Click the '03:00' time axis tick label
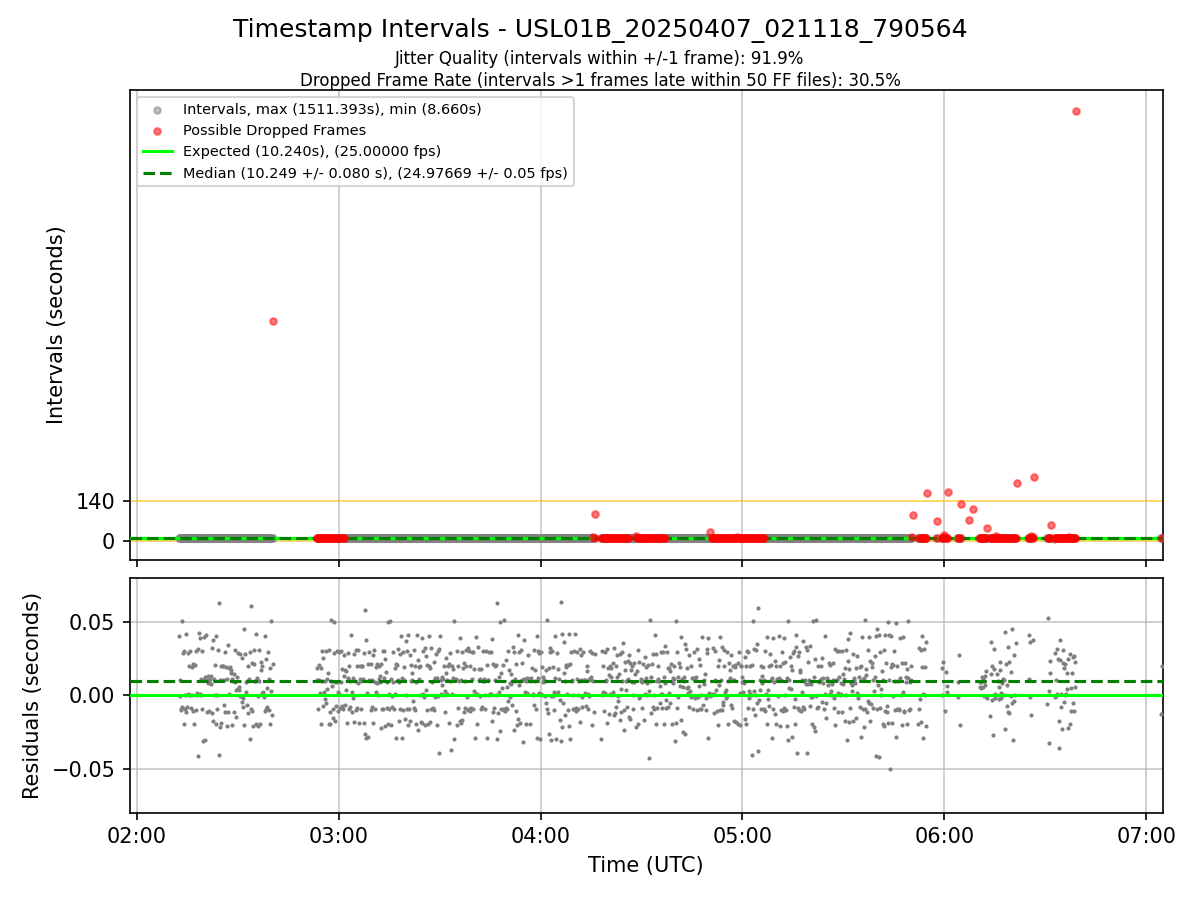The image size is (1200, 900). (x=339, y=833)
